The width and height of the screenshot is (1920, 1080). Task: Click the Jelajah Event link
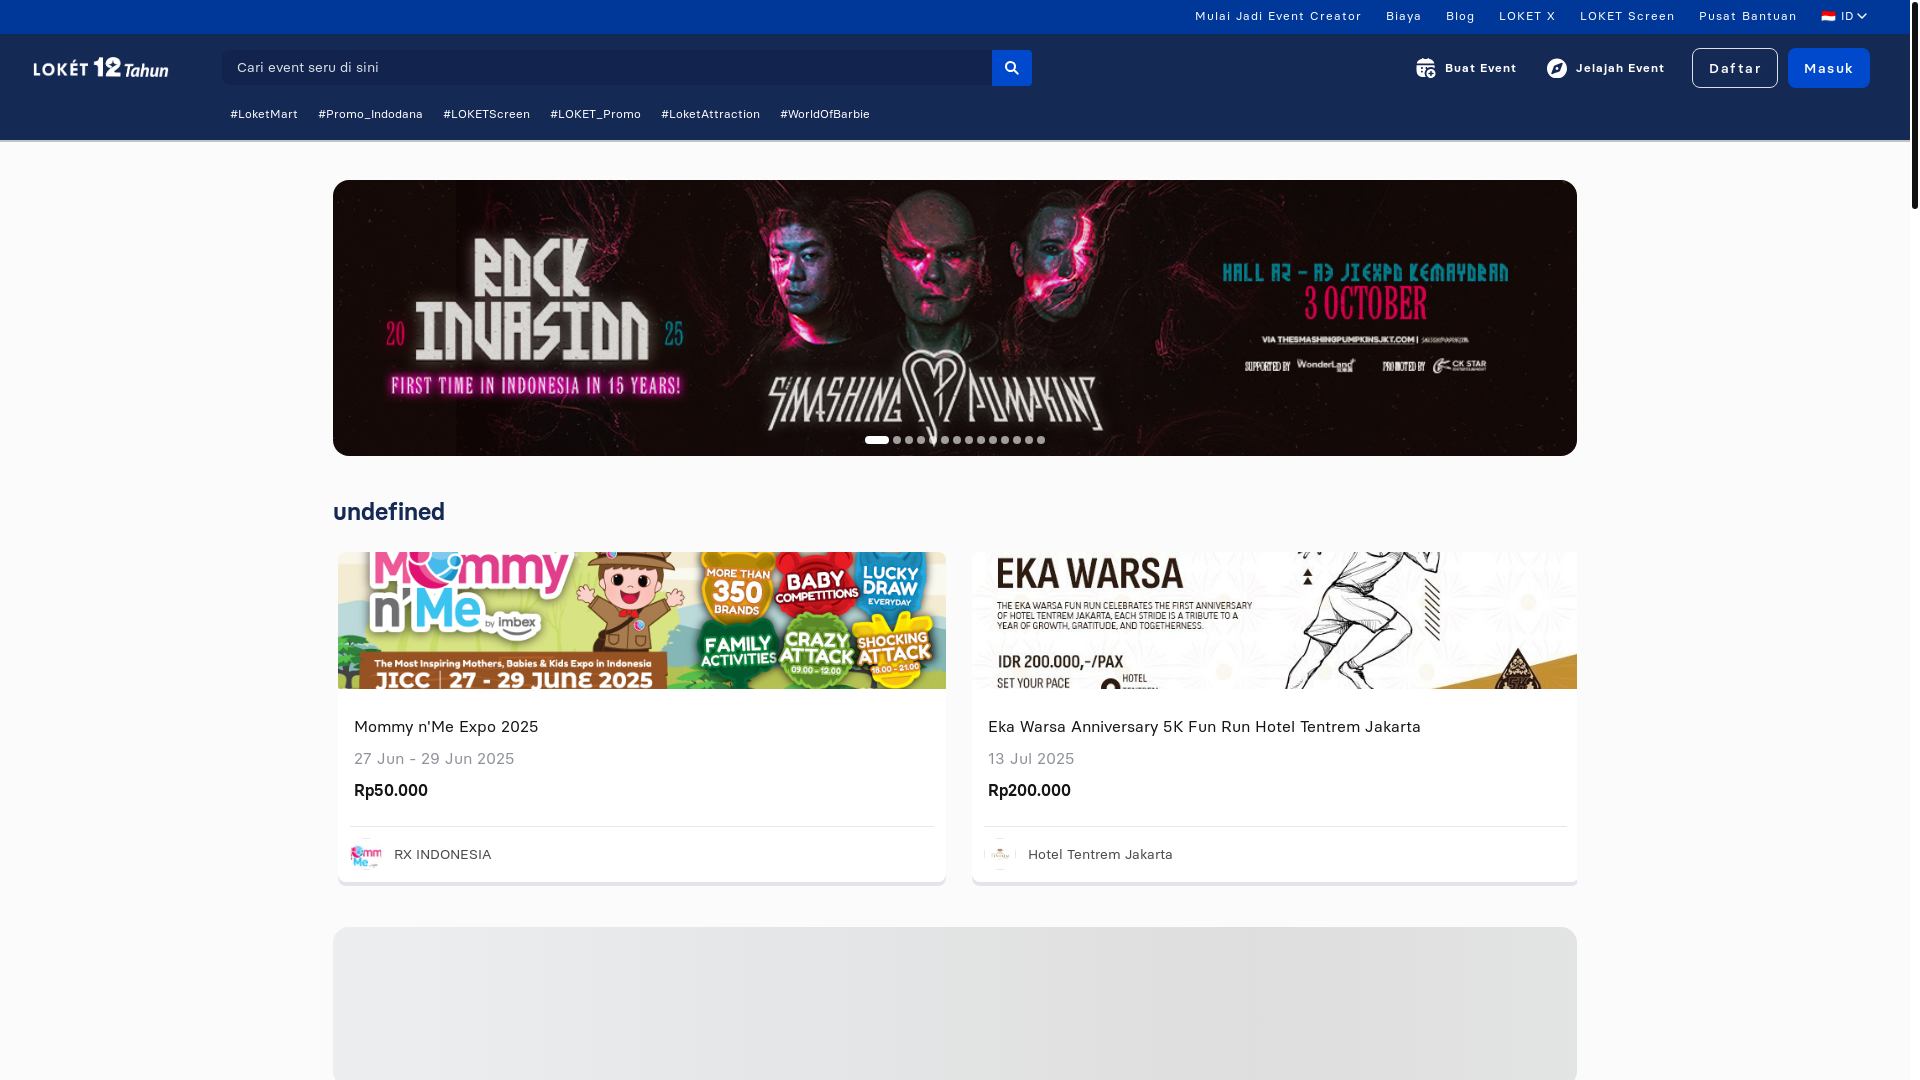(x=1620, y=68)
